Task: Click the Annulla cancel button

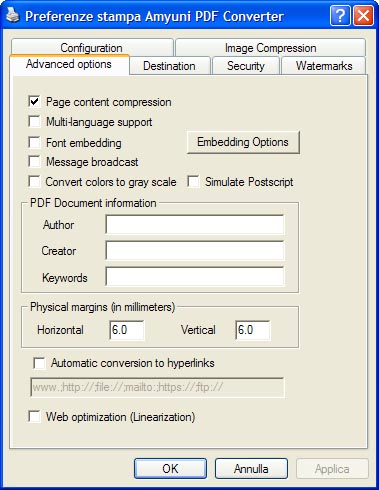Action: pos(251,469)
